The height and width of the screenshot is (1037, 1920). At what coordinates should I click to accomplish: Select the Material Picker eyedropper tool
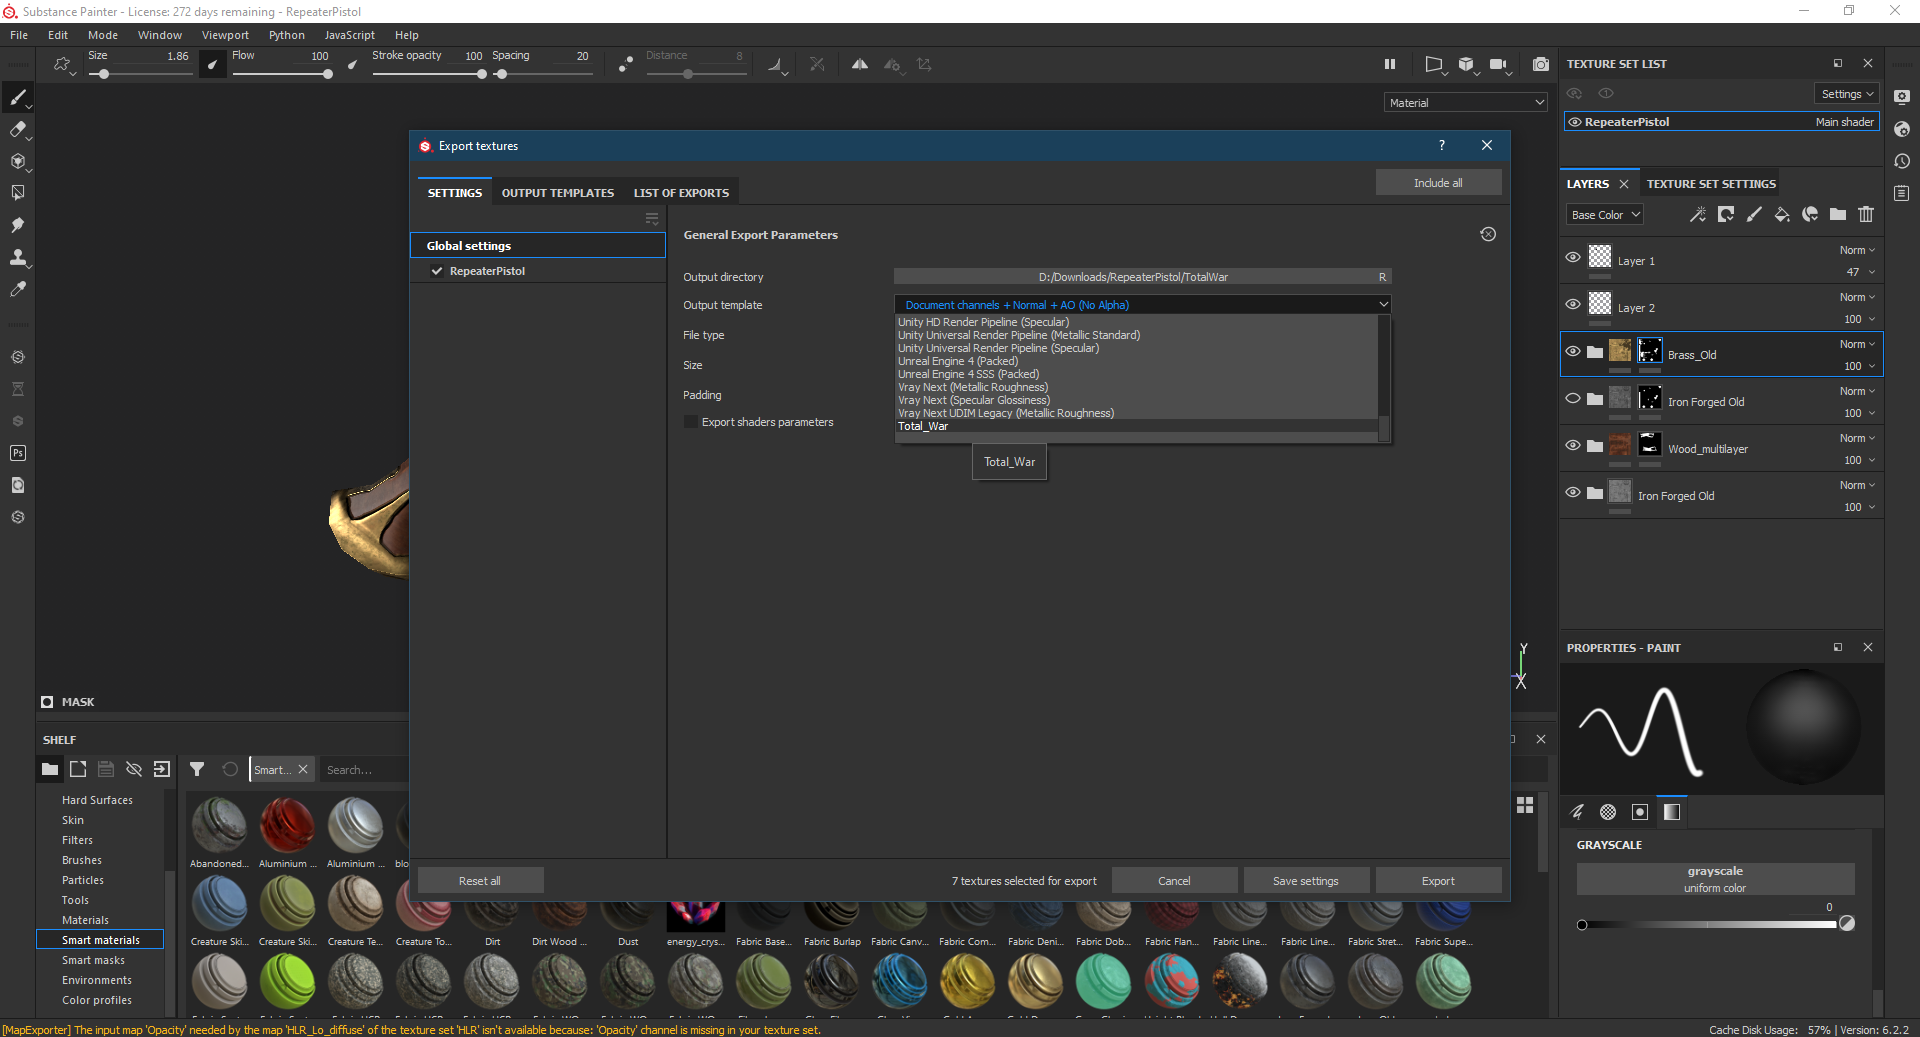pos(17,289)
